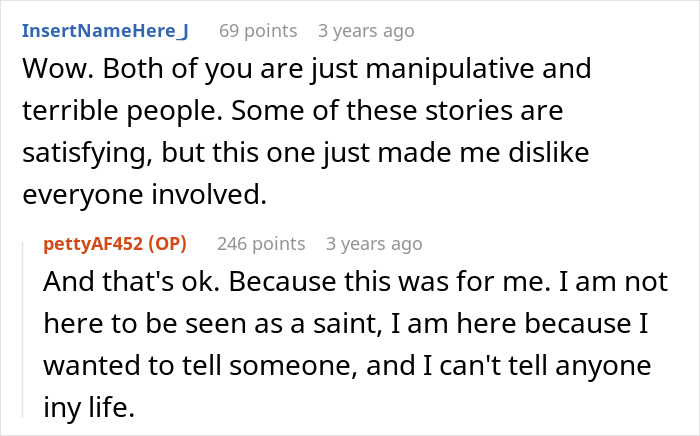
Task: Click the line starting 'wanted to tell someone'
Action: (x=347, y=365)
